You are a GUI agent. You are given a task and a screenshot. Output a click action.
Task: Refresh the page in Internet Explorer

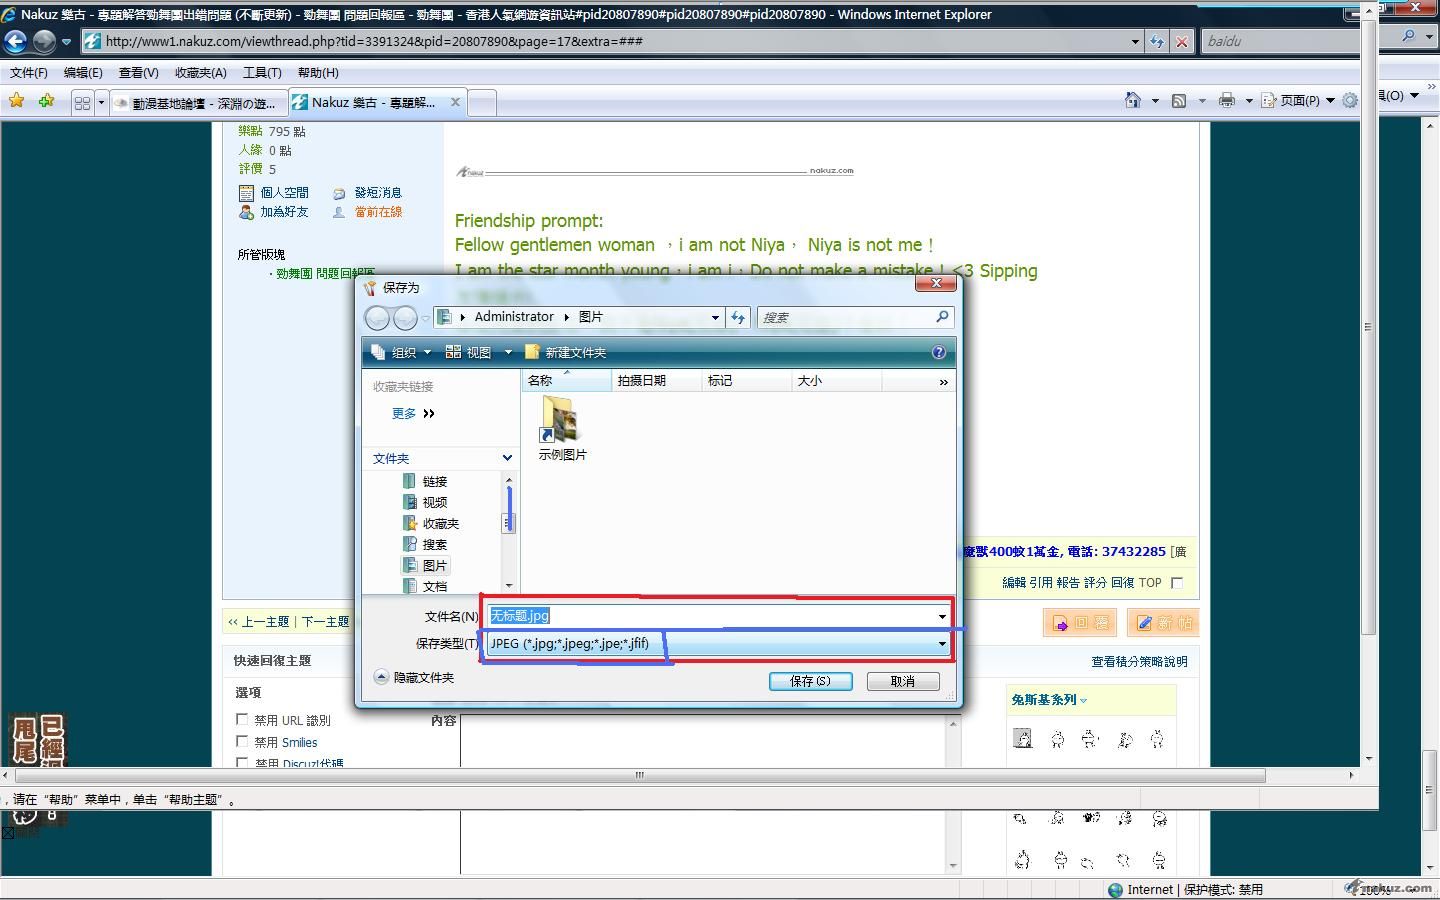pyautogui.click(x=1157, y=41)
